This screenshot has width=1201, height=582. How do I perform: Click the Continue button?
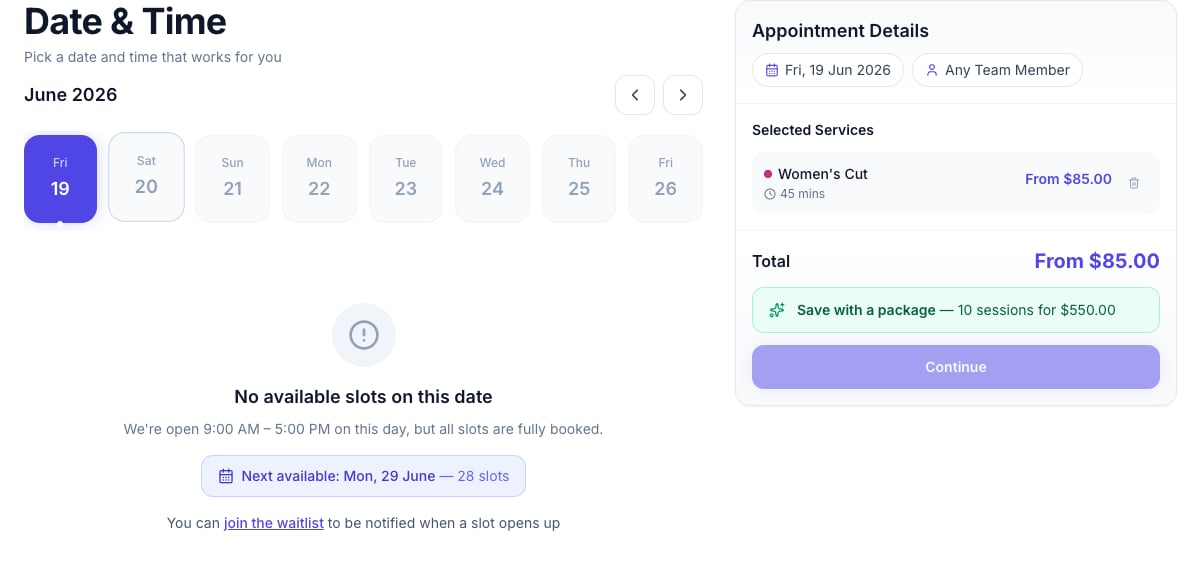pyautogui.click(x=956, y=367)
